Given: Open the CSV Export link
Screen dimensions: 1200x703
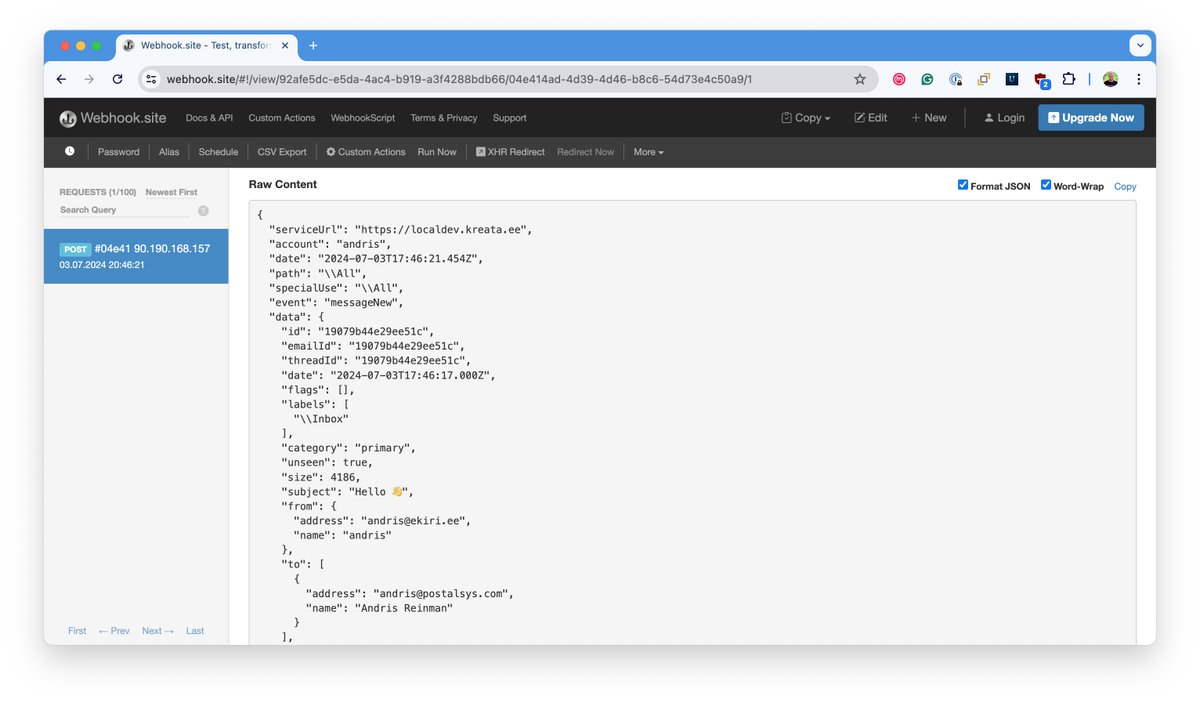Looking at the screenshot, I should pyautogui.click(x=281, y=151).
